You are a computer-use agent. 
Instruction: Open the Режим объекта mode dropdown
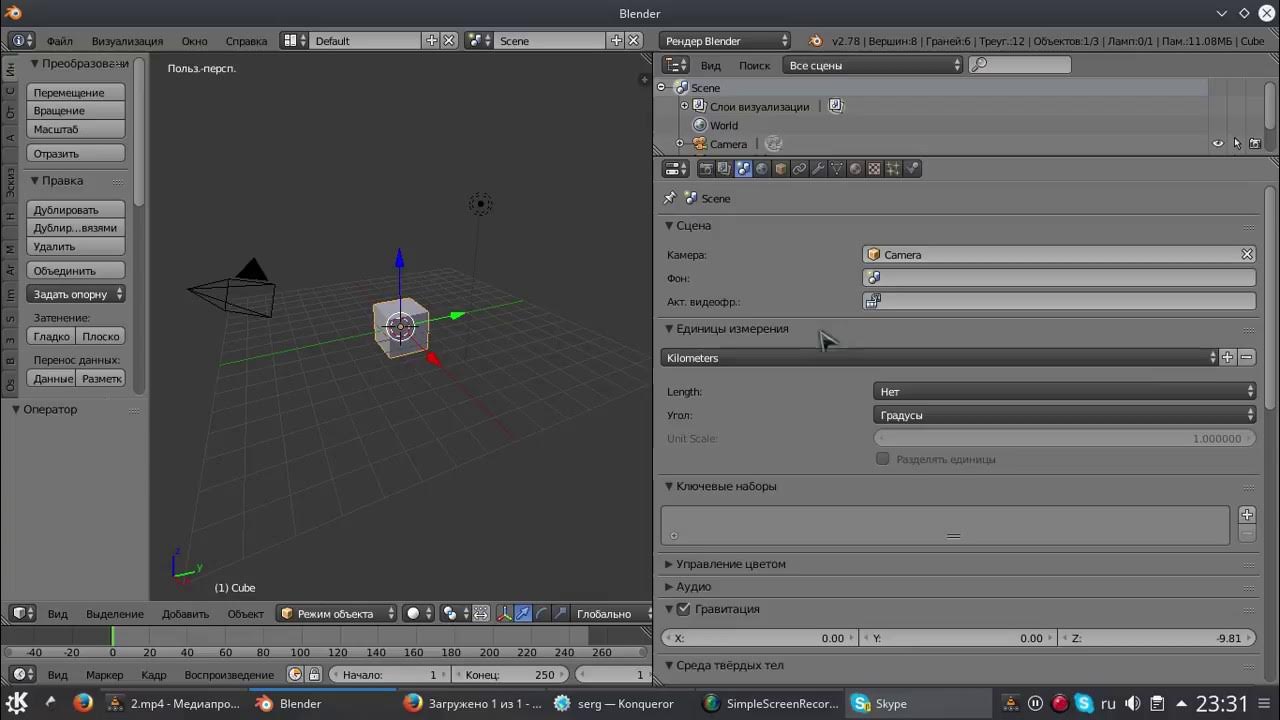337,614
